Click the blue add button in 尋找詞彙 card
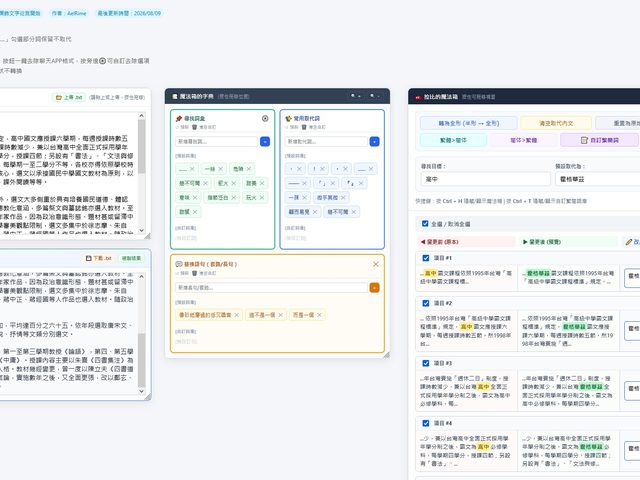640x480 pixels. click(x=265, y=142)
